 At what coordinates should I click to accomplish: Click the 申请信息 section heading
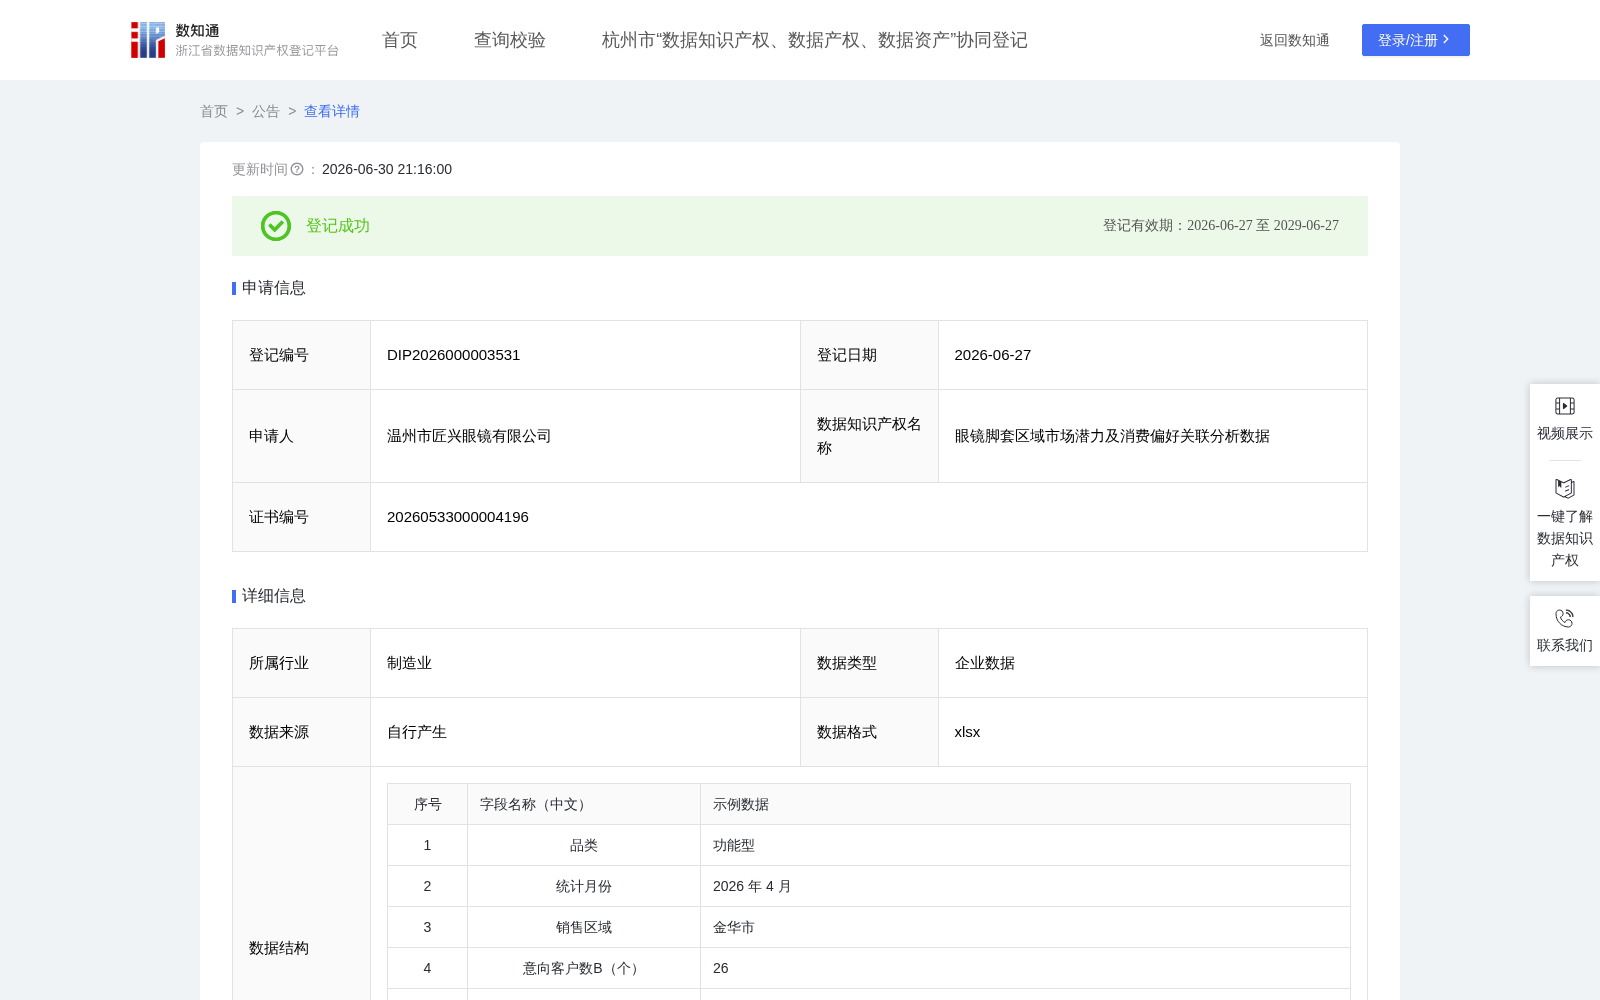tap(274, 288)
